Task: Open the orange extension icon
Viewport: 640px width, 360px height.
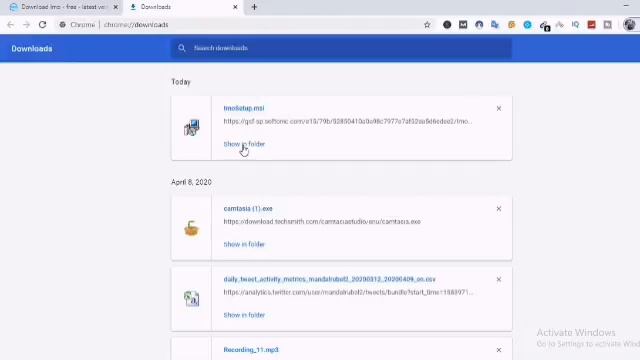Action: pos(511,25)
